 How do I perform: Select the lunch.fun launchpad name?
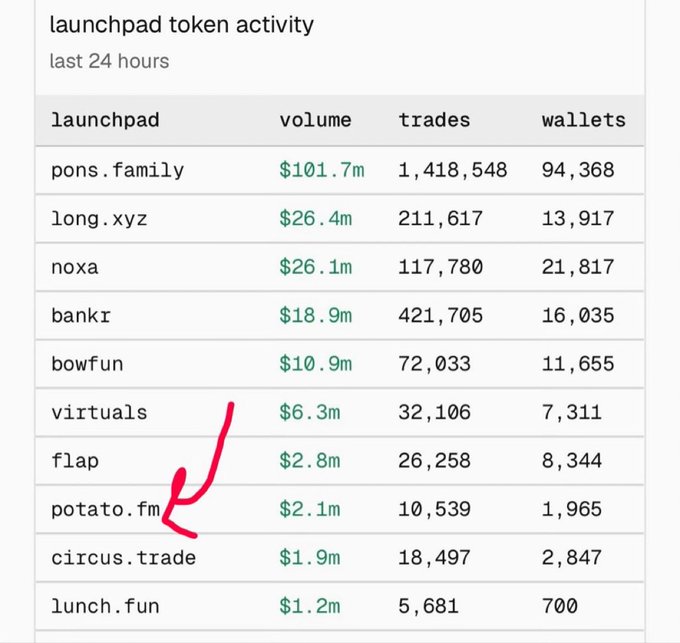105,606
